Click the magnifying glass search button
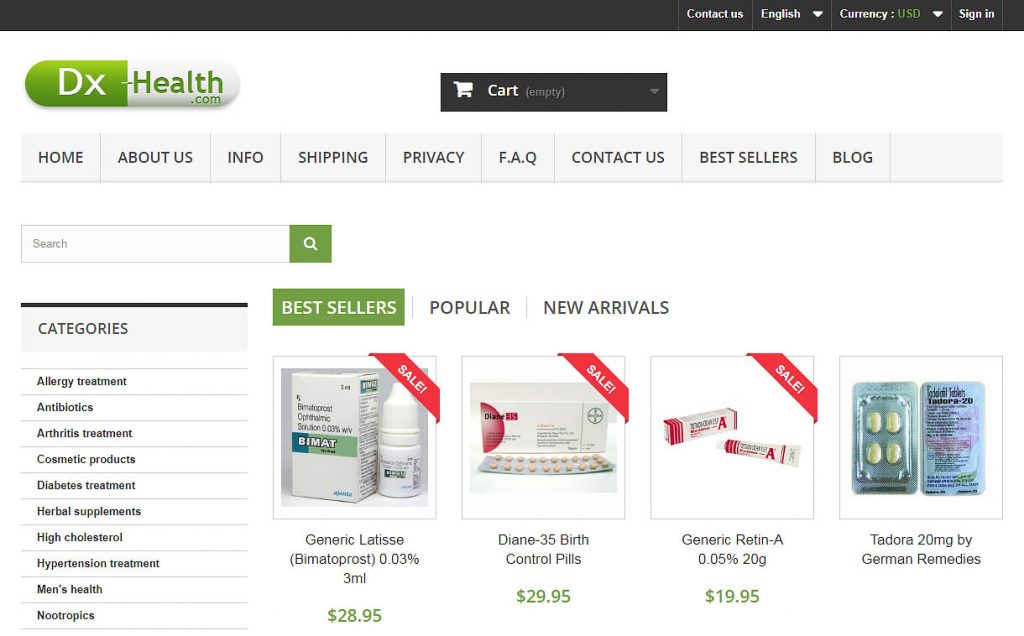1024x636 pixels. [310, 244]
